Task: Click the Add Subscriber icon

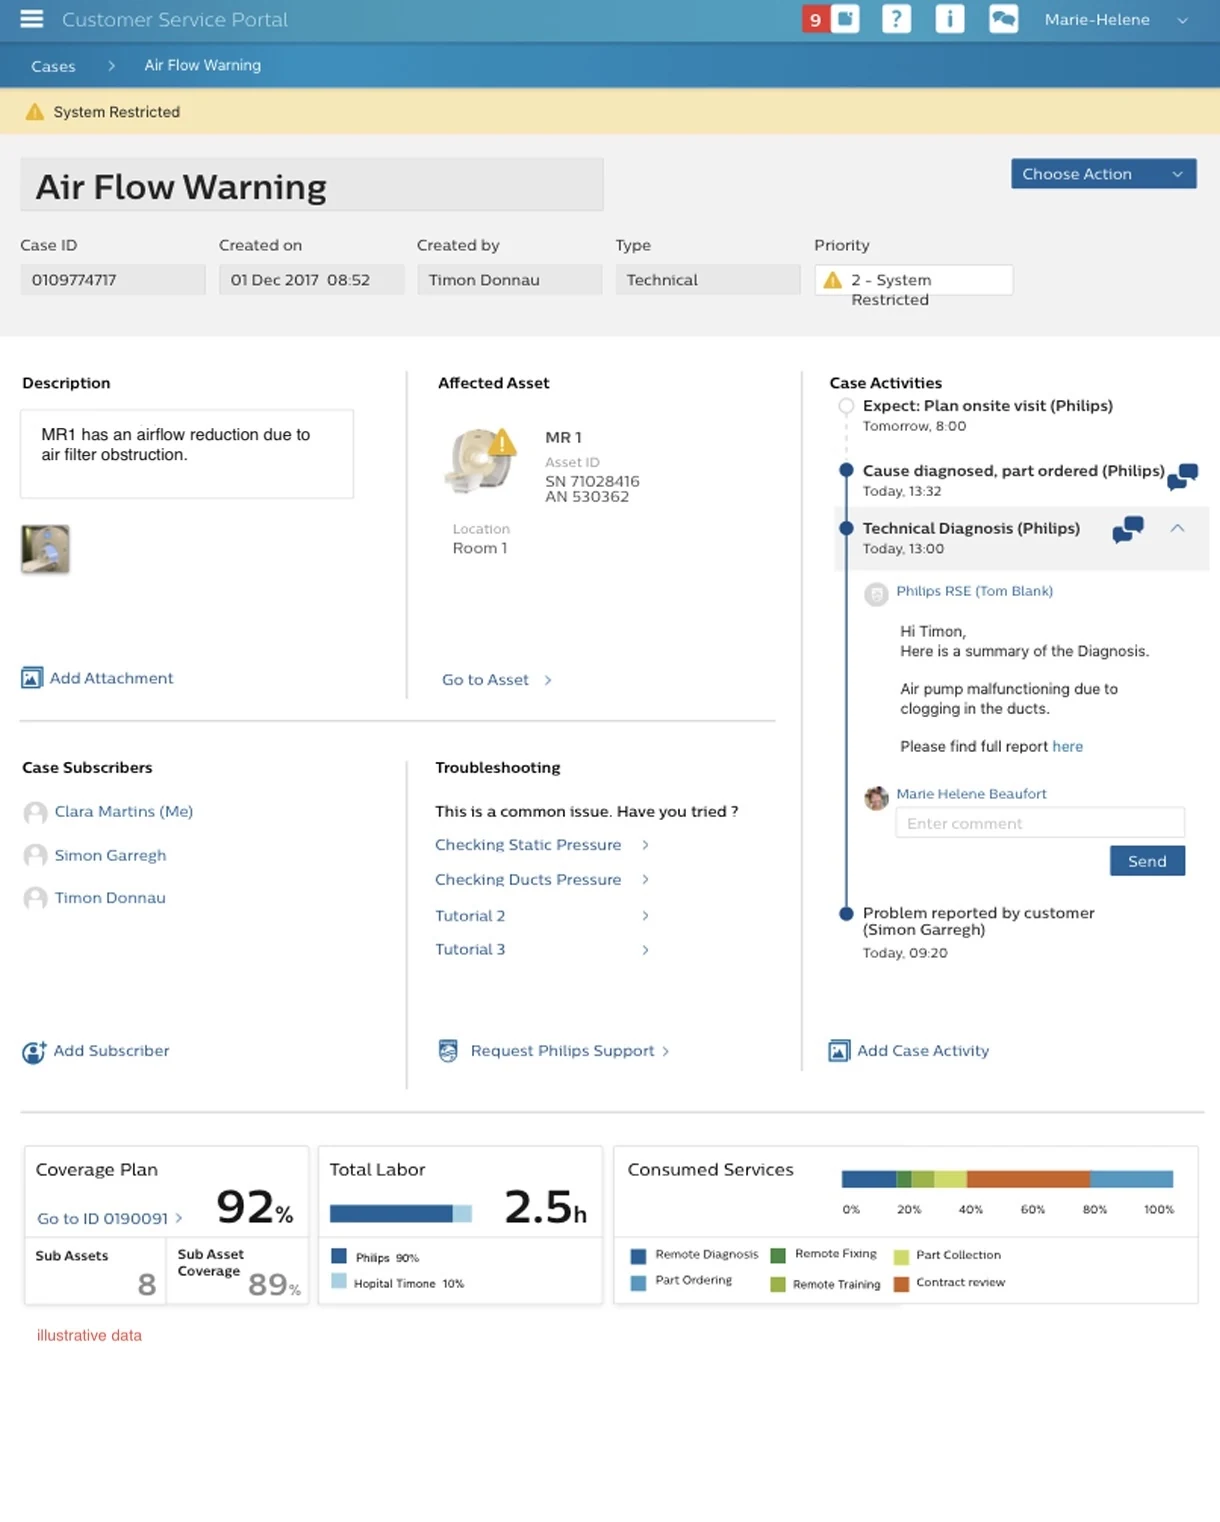Action: [x=34, y=1052]
